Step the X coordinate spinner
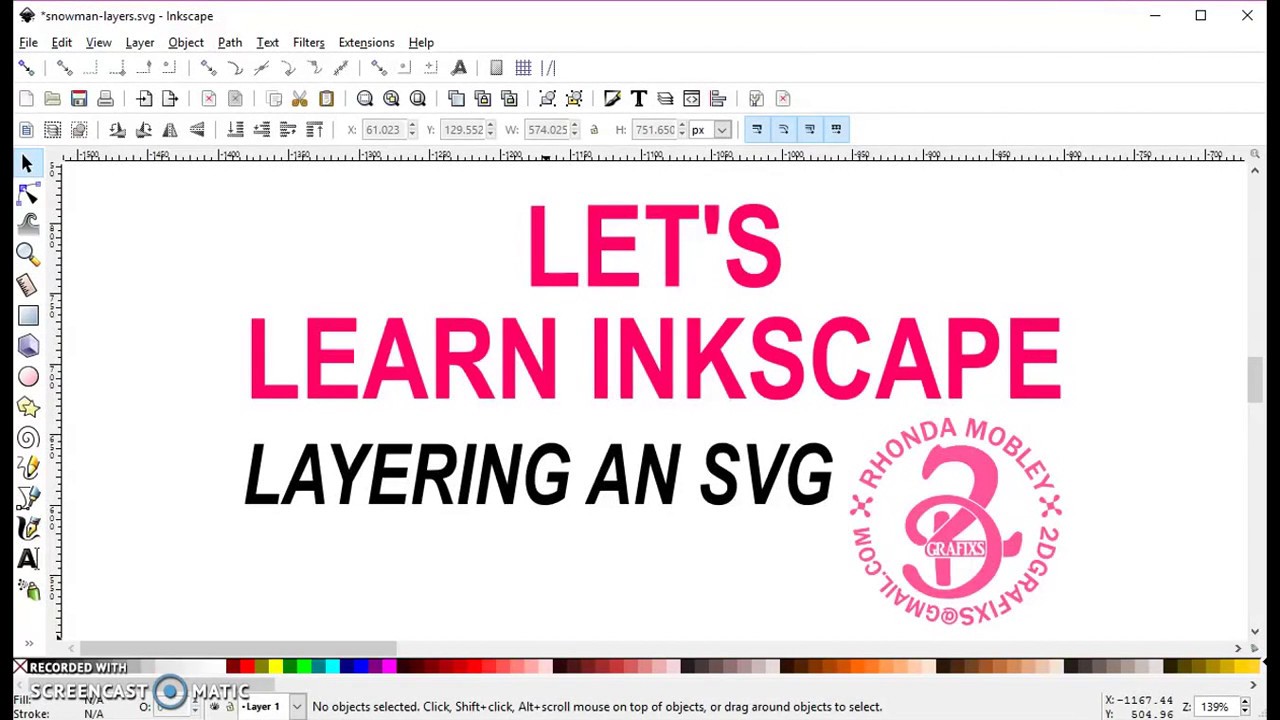1280x720 pixels. [412, 129]
